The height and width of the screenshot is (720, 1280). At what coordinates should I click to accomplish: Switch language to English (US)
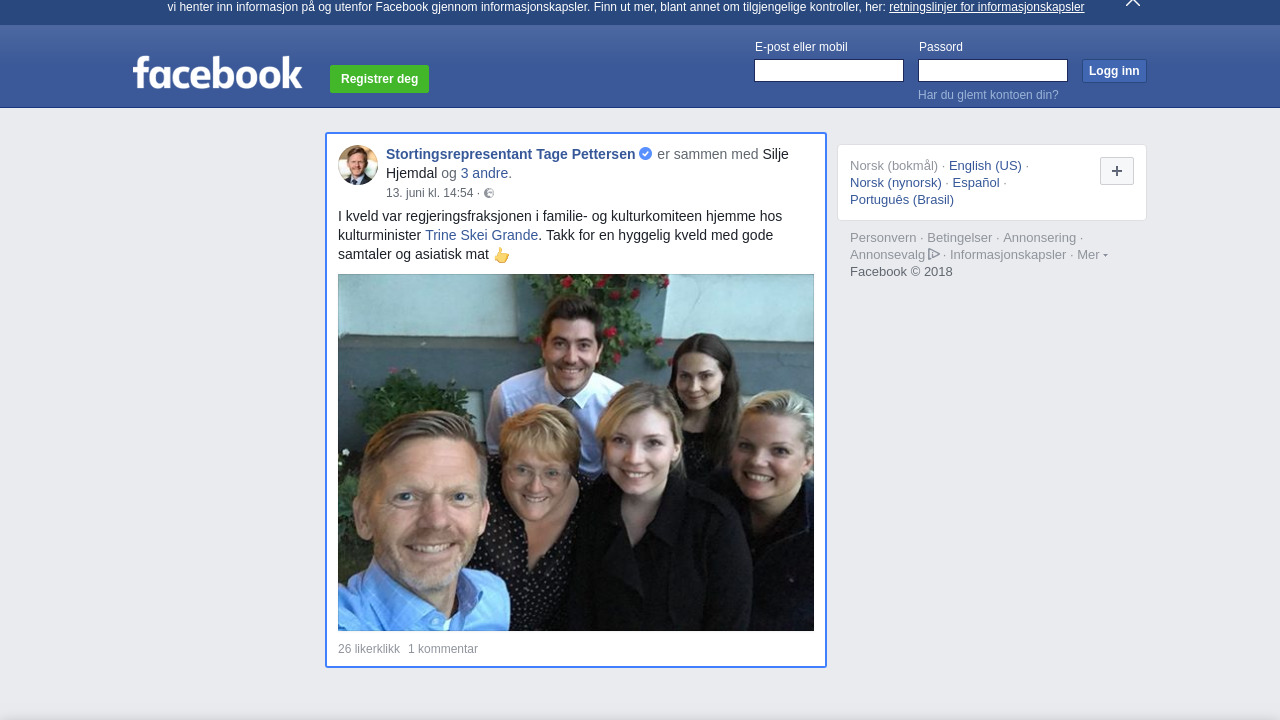985,166
